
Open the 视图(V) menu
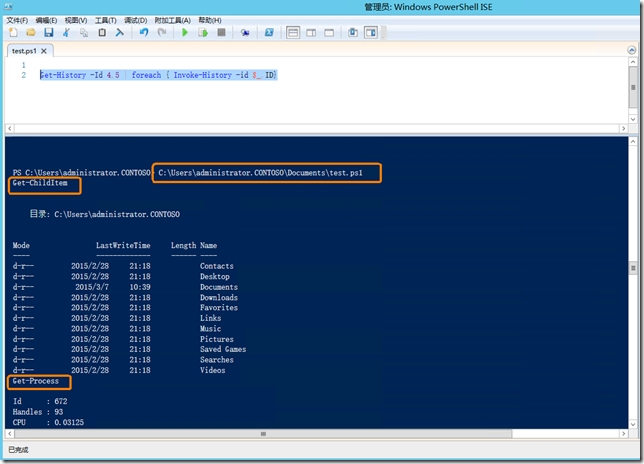pyautogui.click(x=76, y=20)
